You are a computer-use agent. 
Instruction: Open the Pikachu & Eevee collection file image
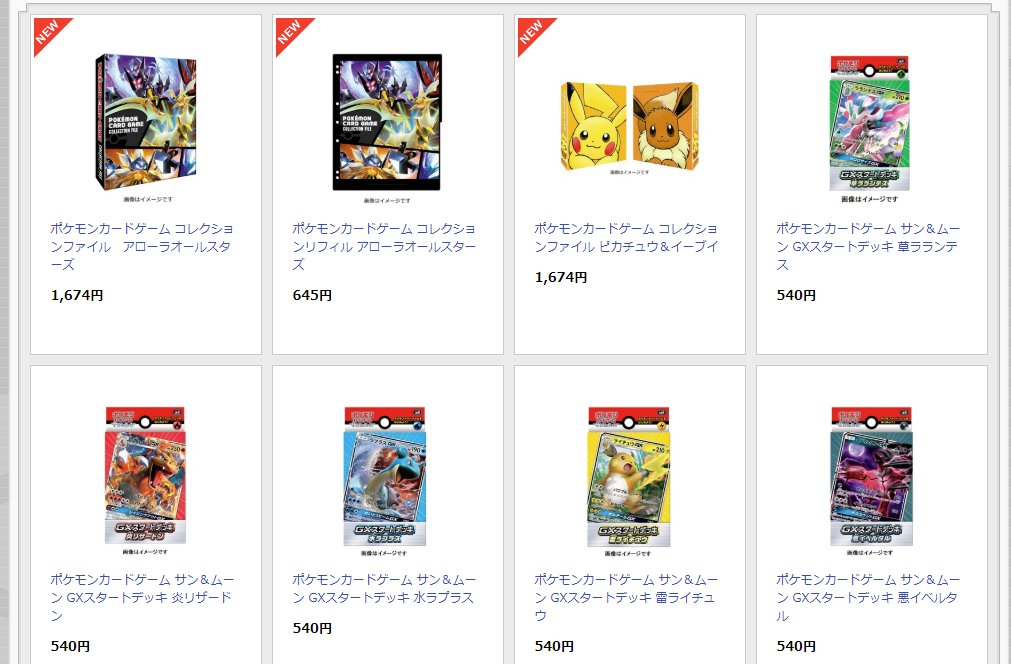tap(629, 126)
